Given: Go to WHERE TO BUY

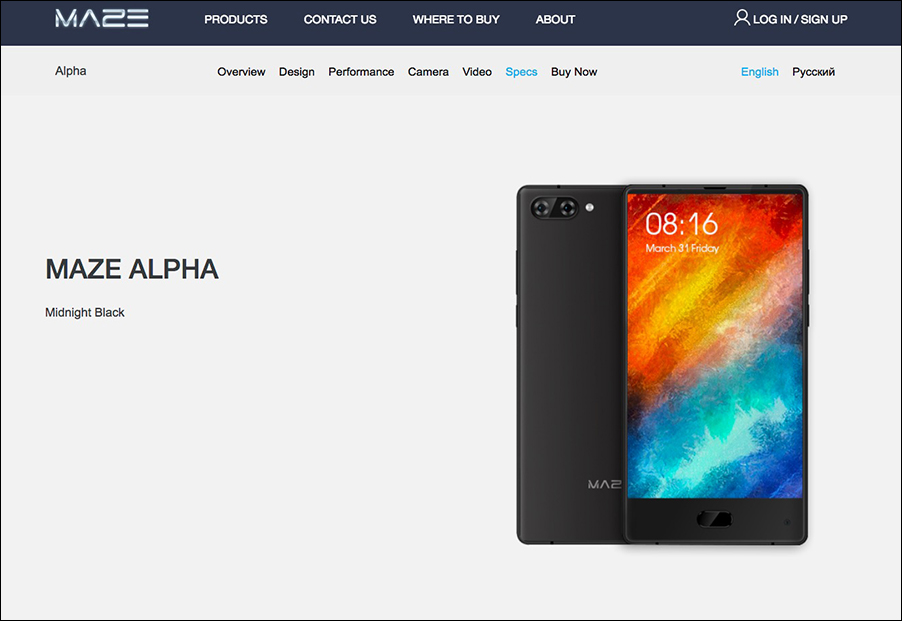Looking at the screenshot, I should (x=456, y=20).
